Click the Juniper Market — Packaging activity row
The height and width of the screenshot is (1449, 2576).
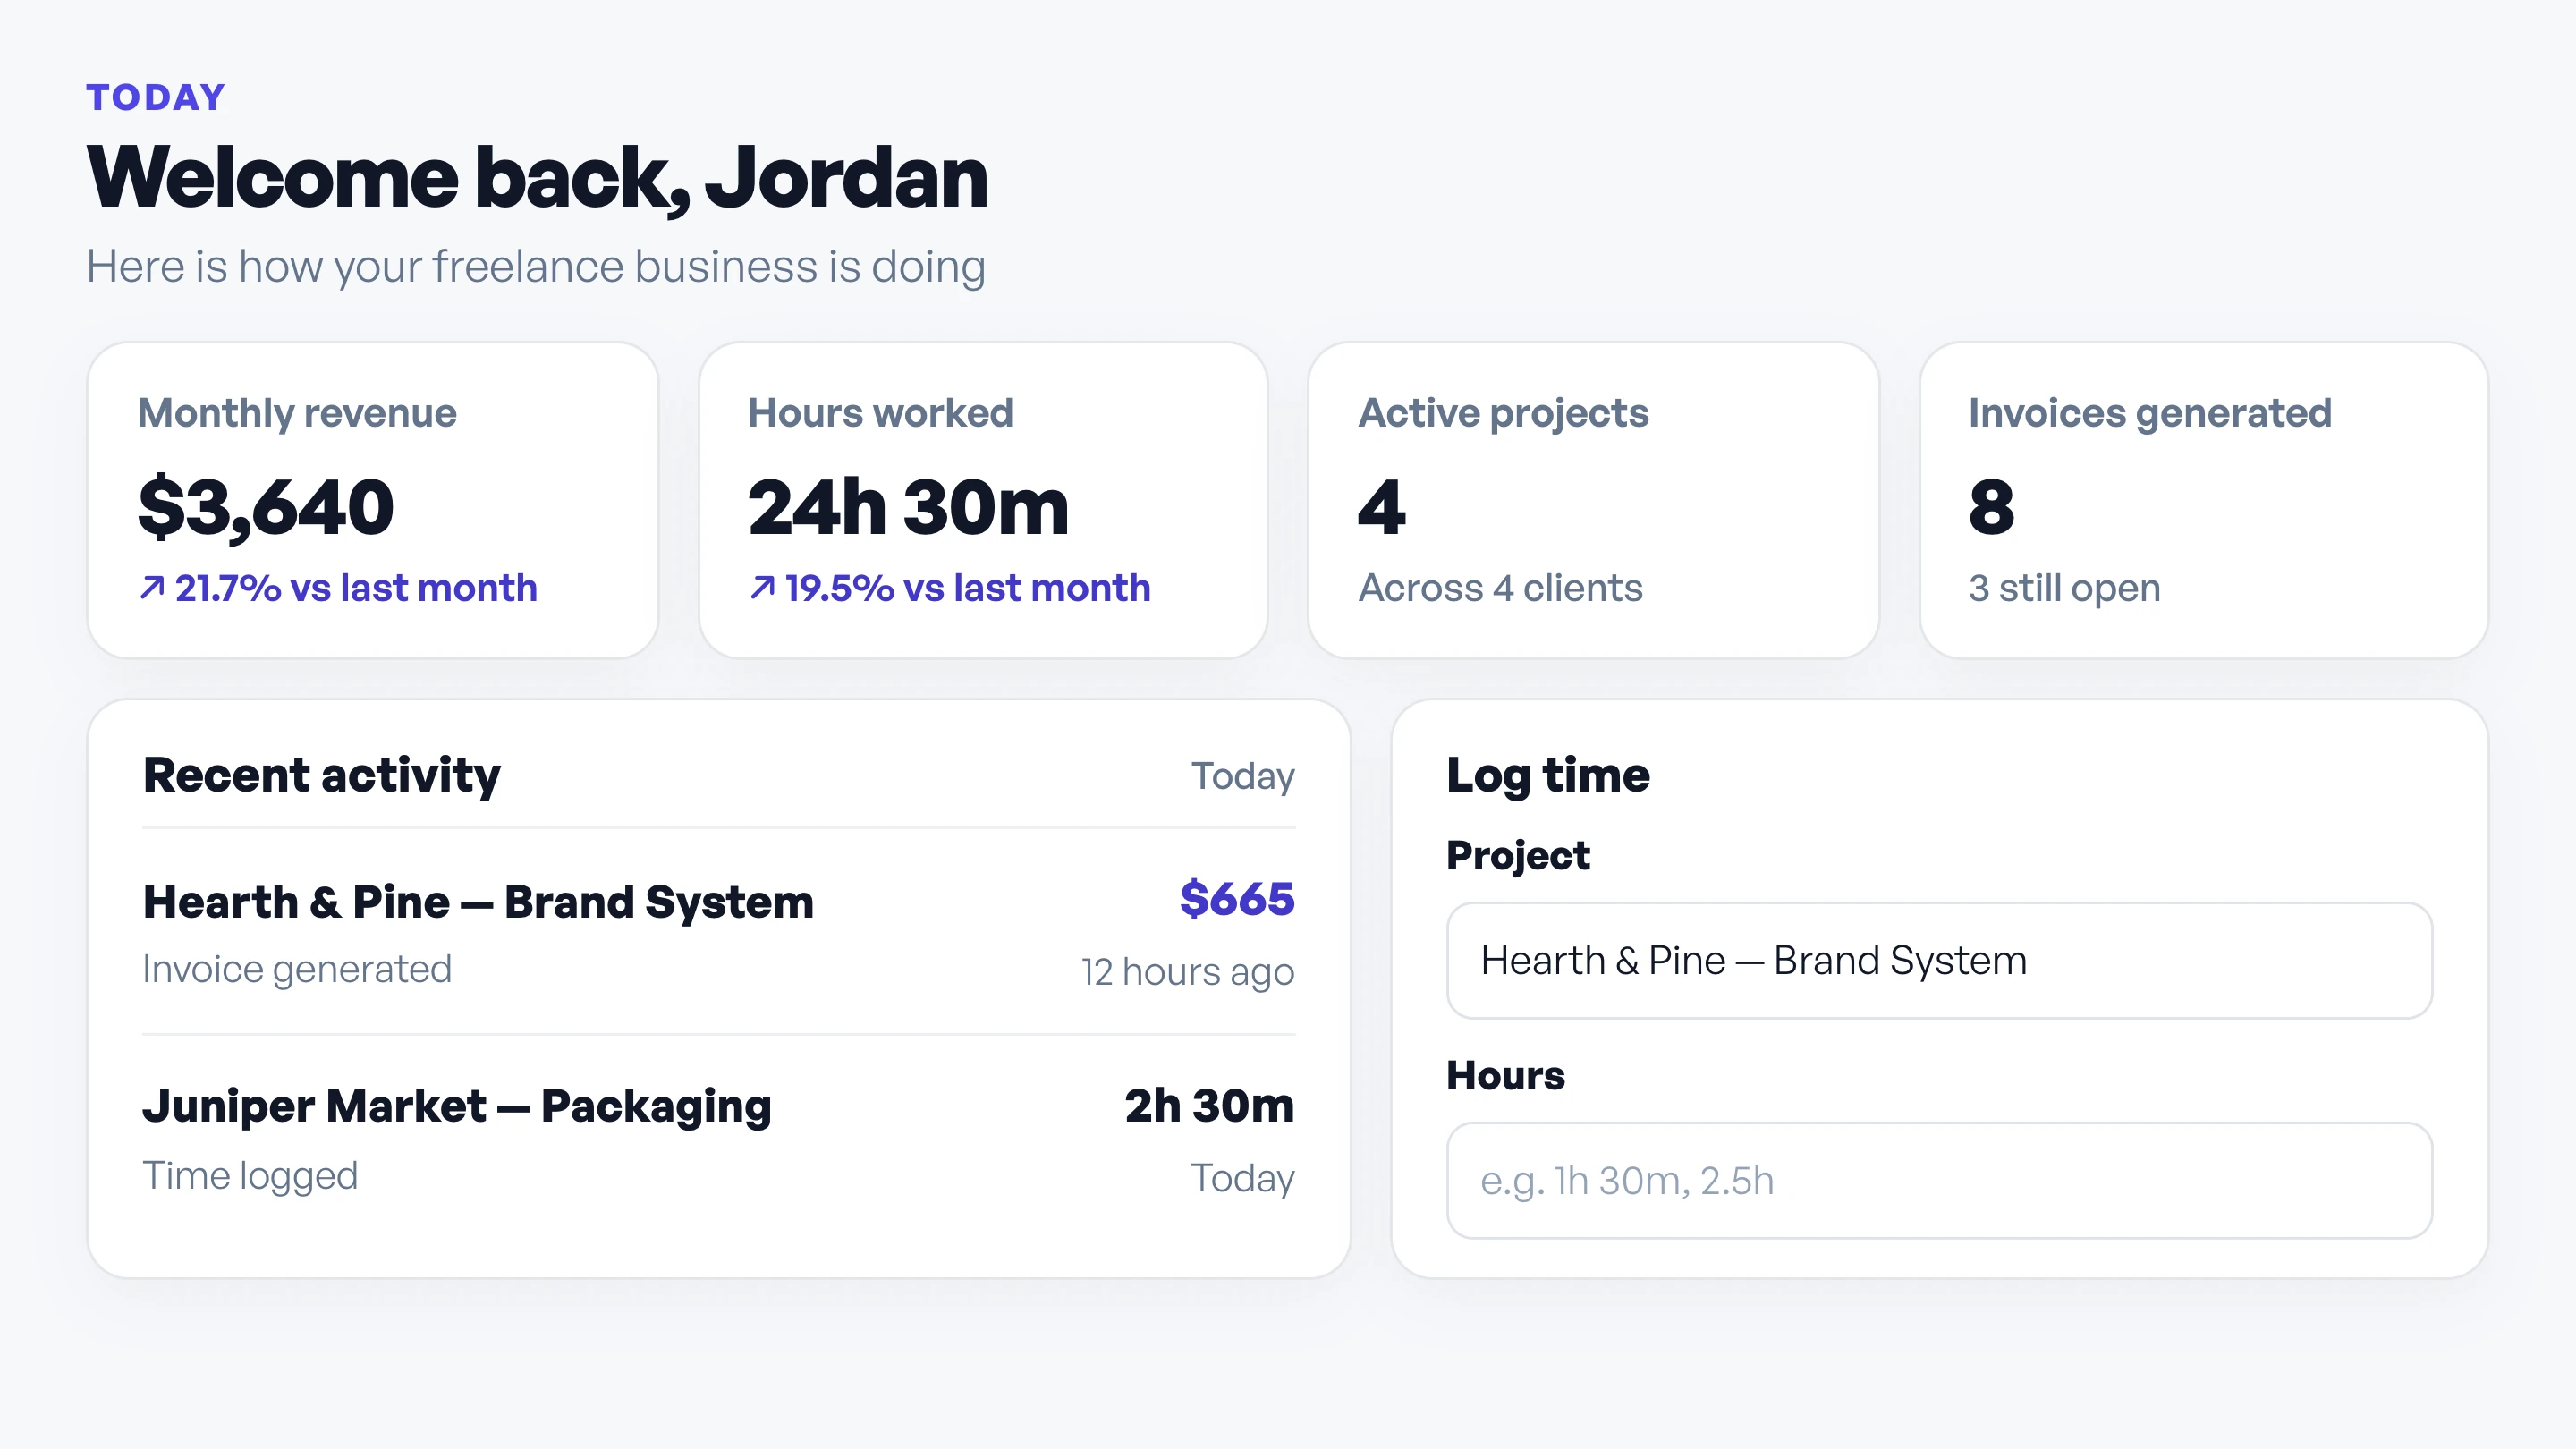point(719,1140)
